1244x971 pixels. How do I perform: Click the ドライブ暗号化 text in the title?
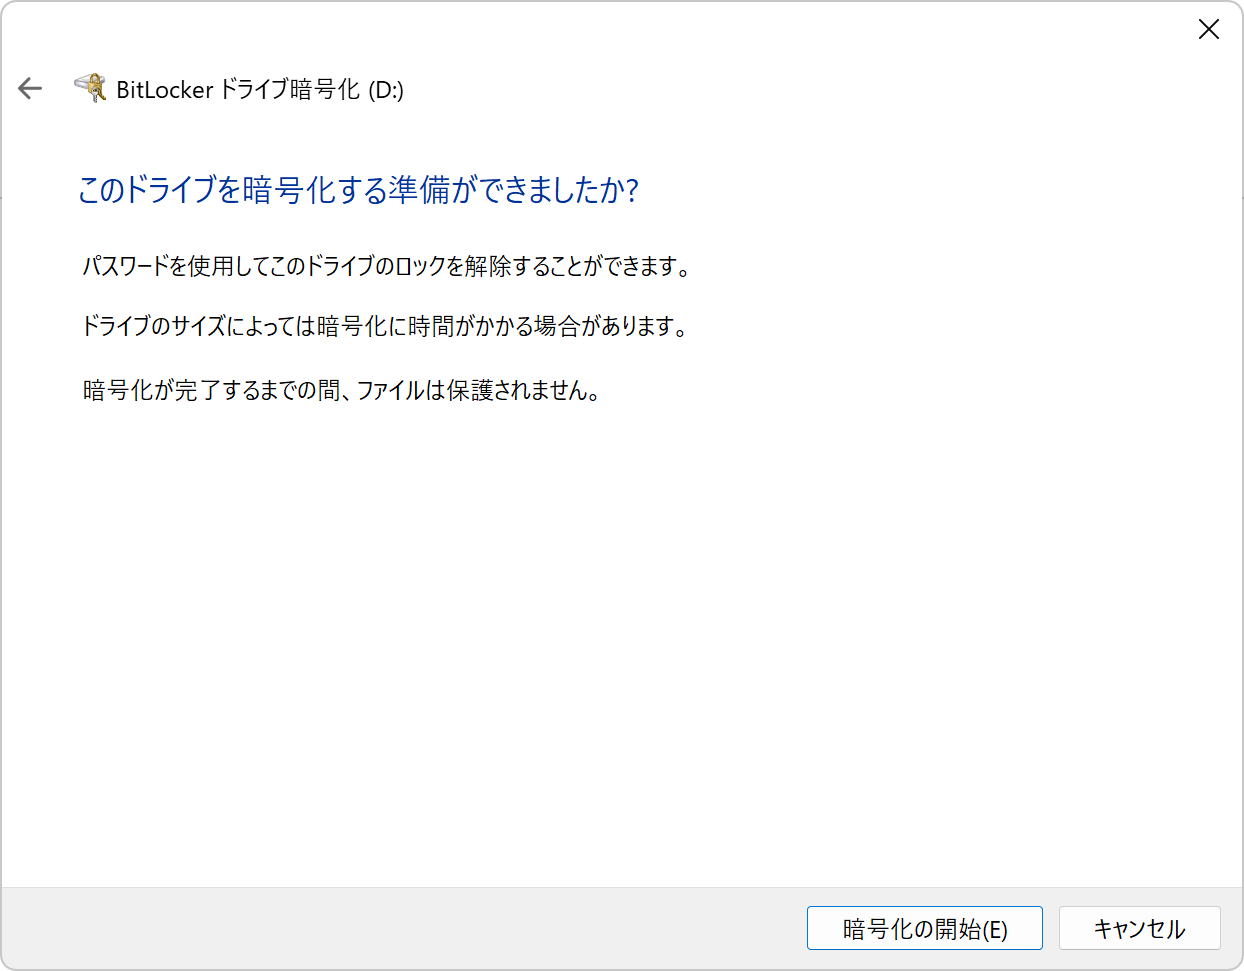(x=289, y=89)
